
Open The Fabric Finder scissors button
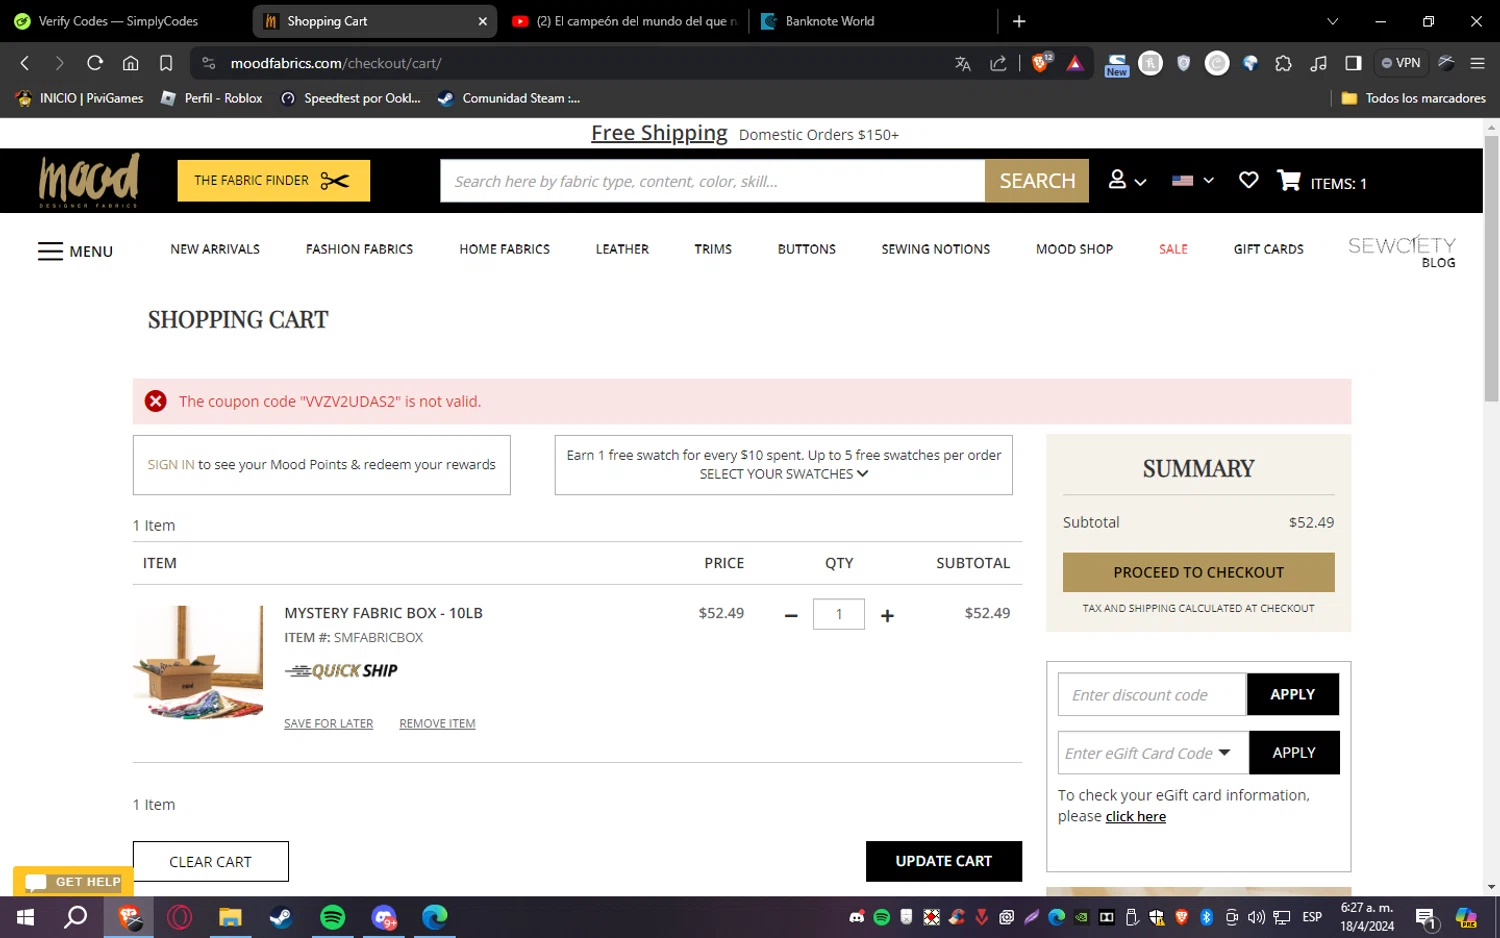pos(273,181)
